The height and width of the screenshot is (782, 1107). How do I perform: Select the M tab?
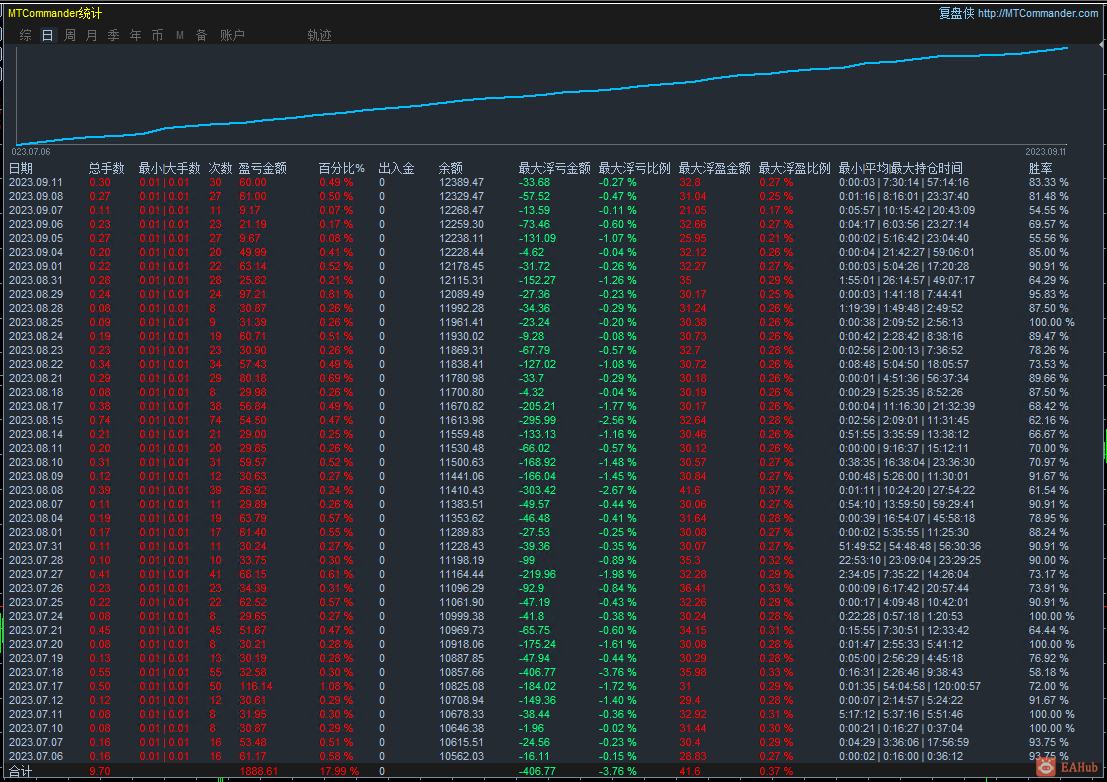pyautogui.click(x=180, y=35)
